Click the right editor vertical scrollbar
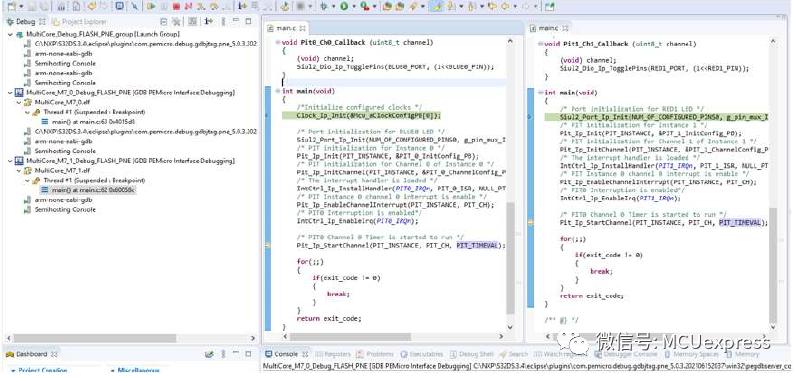 click(773, 264)
